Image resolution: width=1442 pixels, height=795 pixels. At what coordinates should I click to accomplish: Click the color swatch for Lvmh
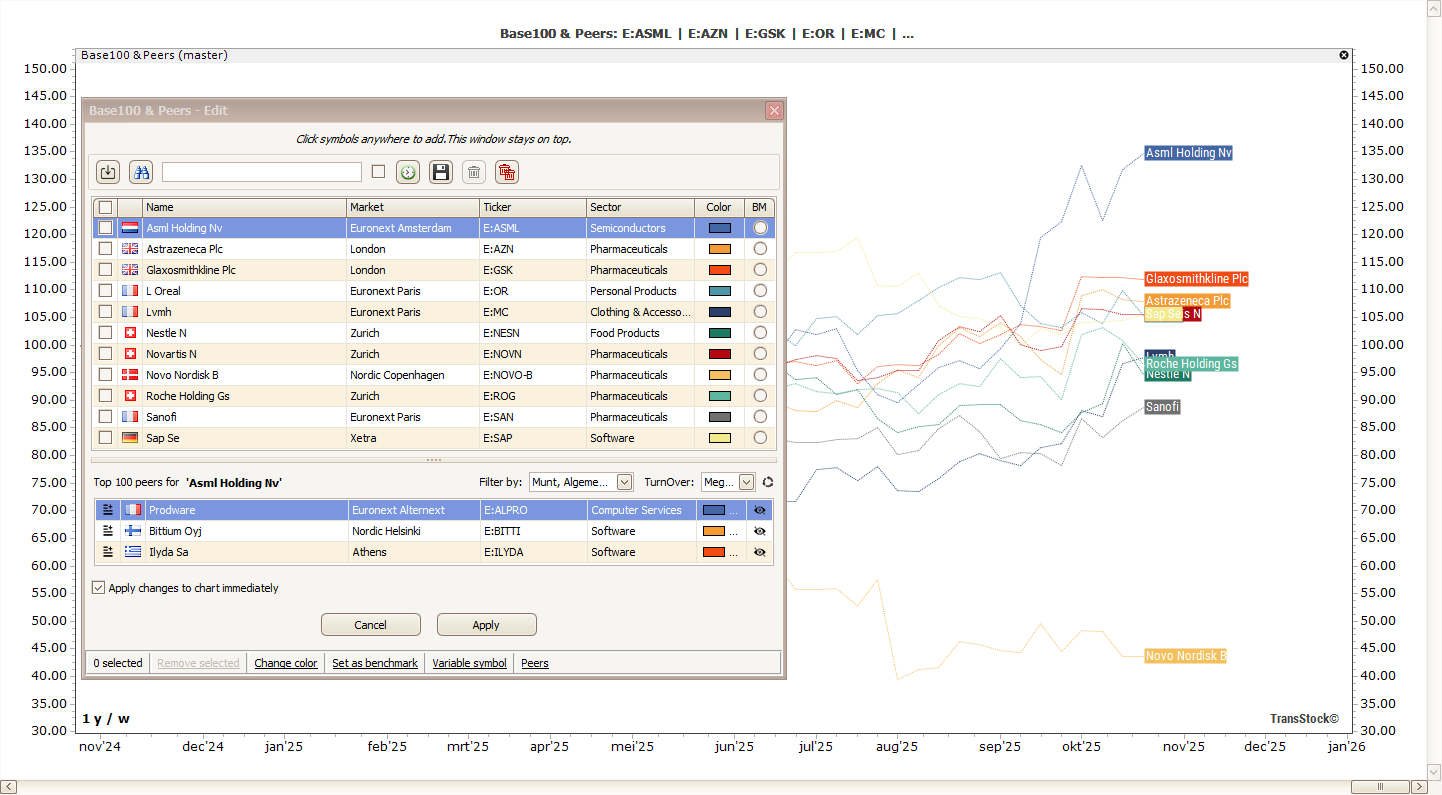click(x=719, y=312)
